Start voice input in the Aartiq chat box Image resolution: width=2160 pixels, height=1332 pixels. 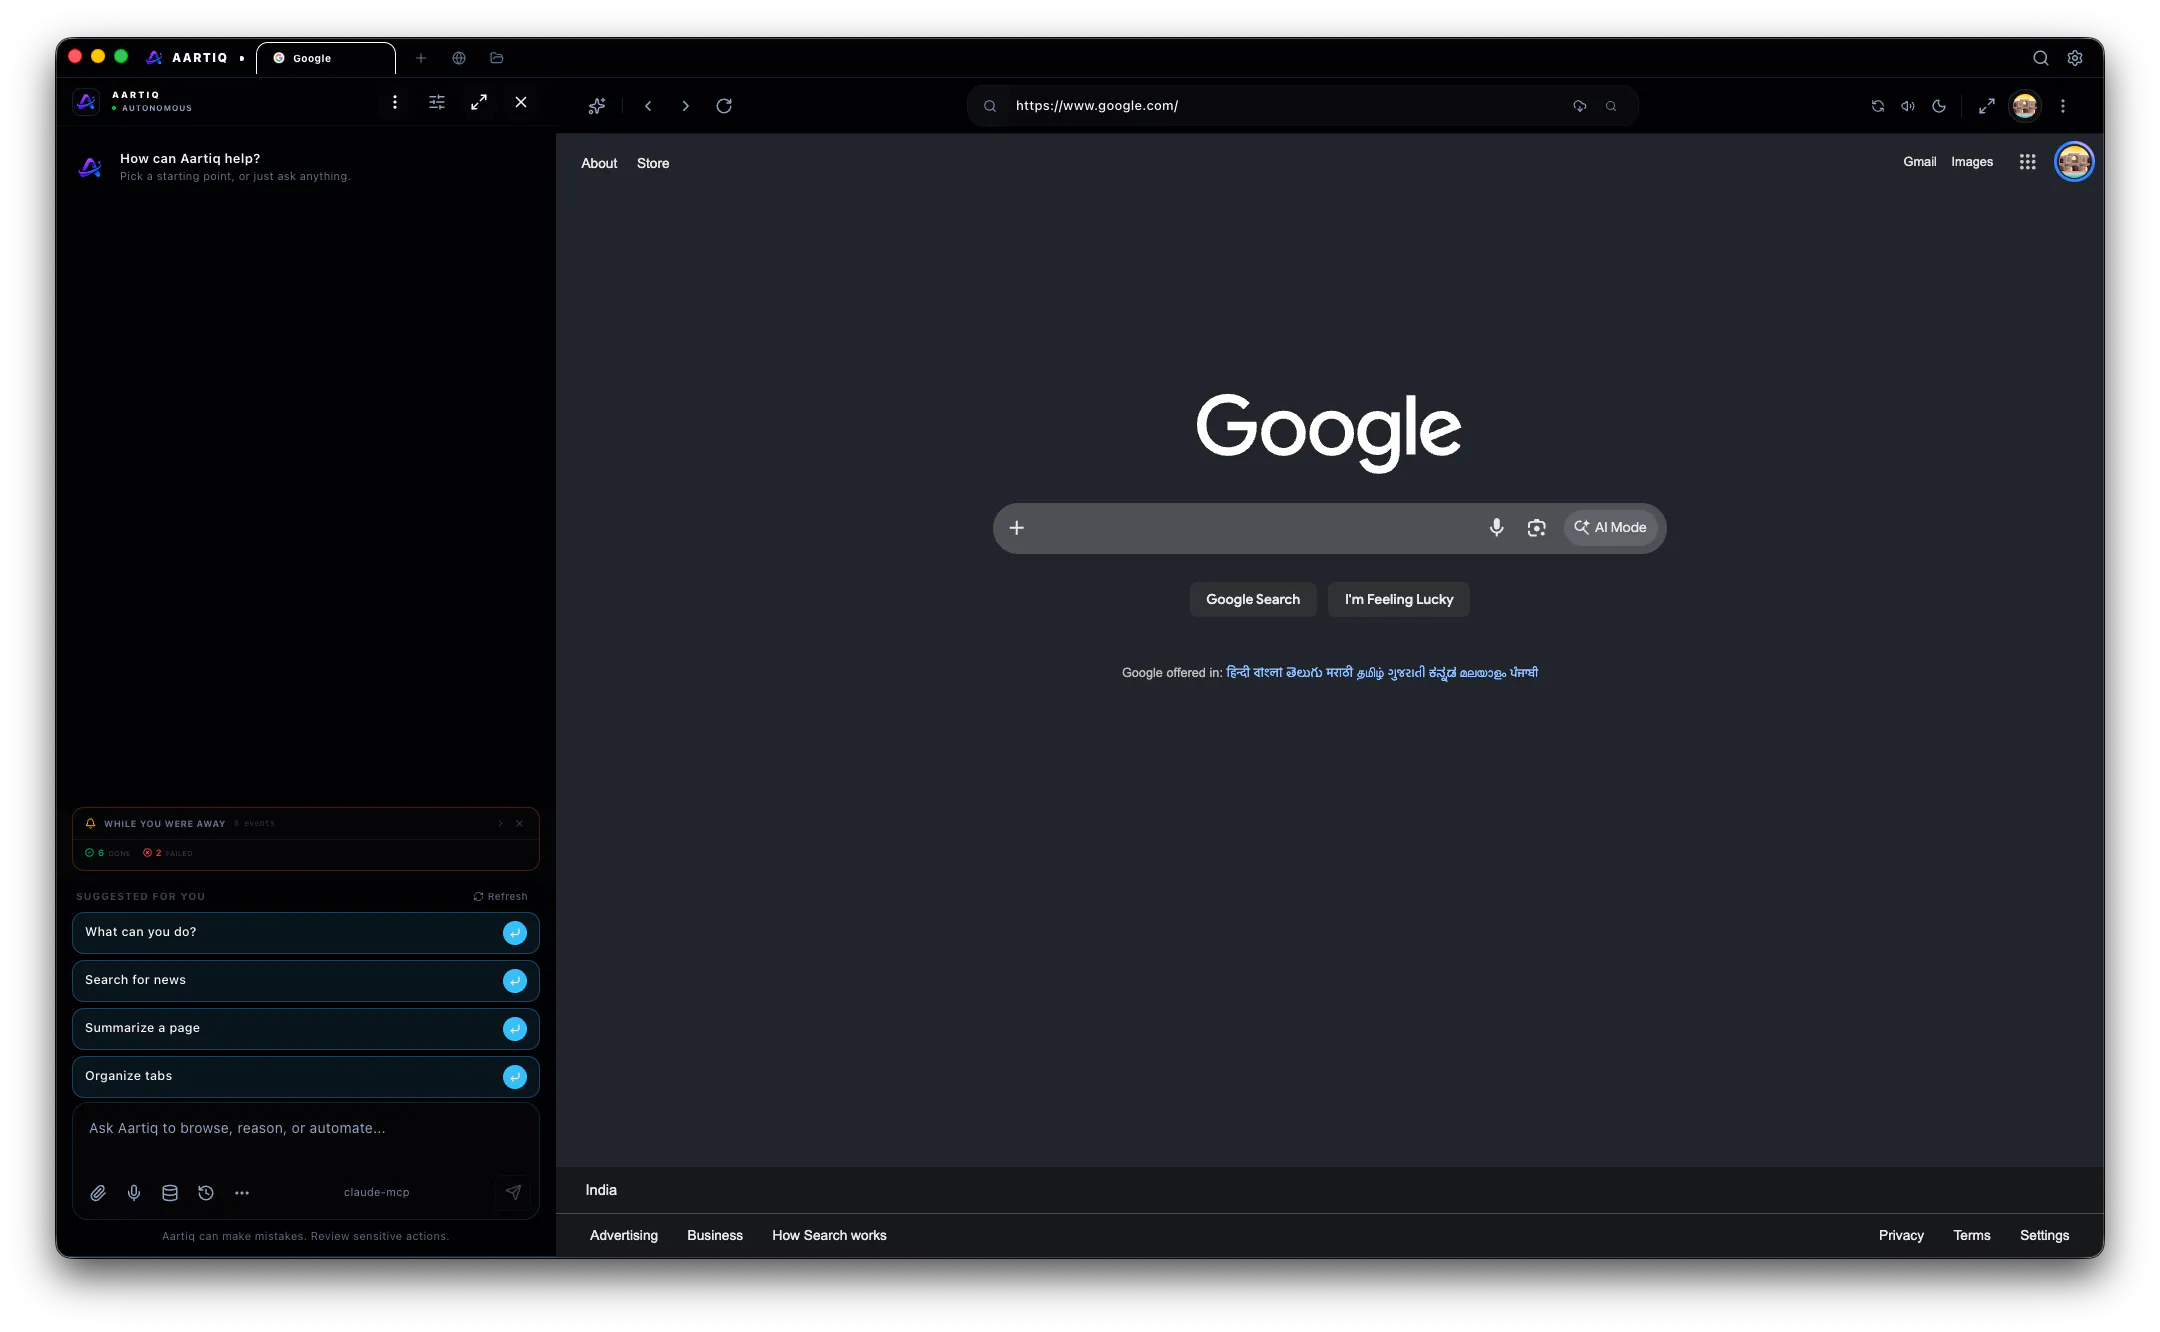(134, 1193)
